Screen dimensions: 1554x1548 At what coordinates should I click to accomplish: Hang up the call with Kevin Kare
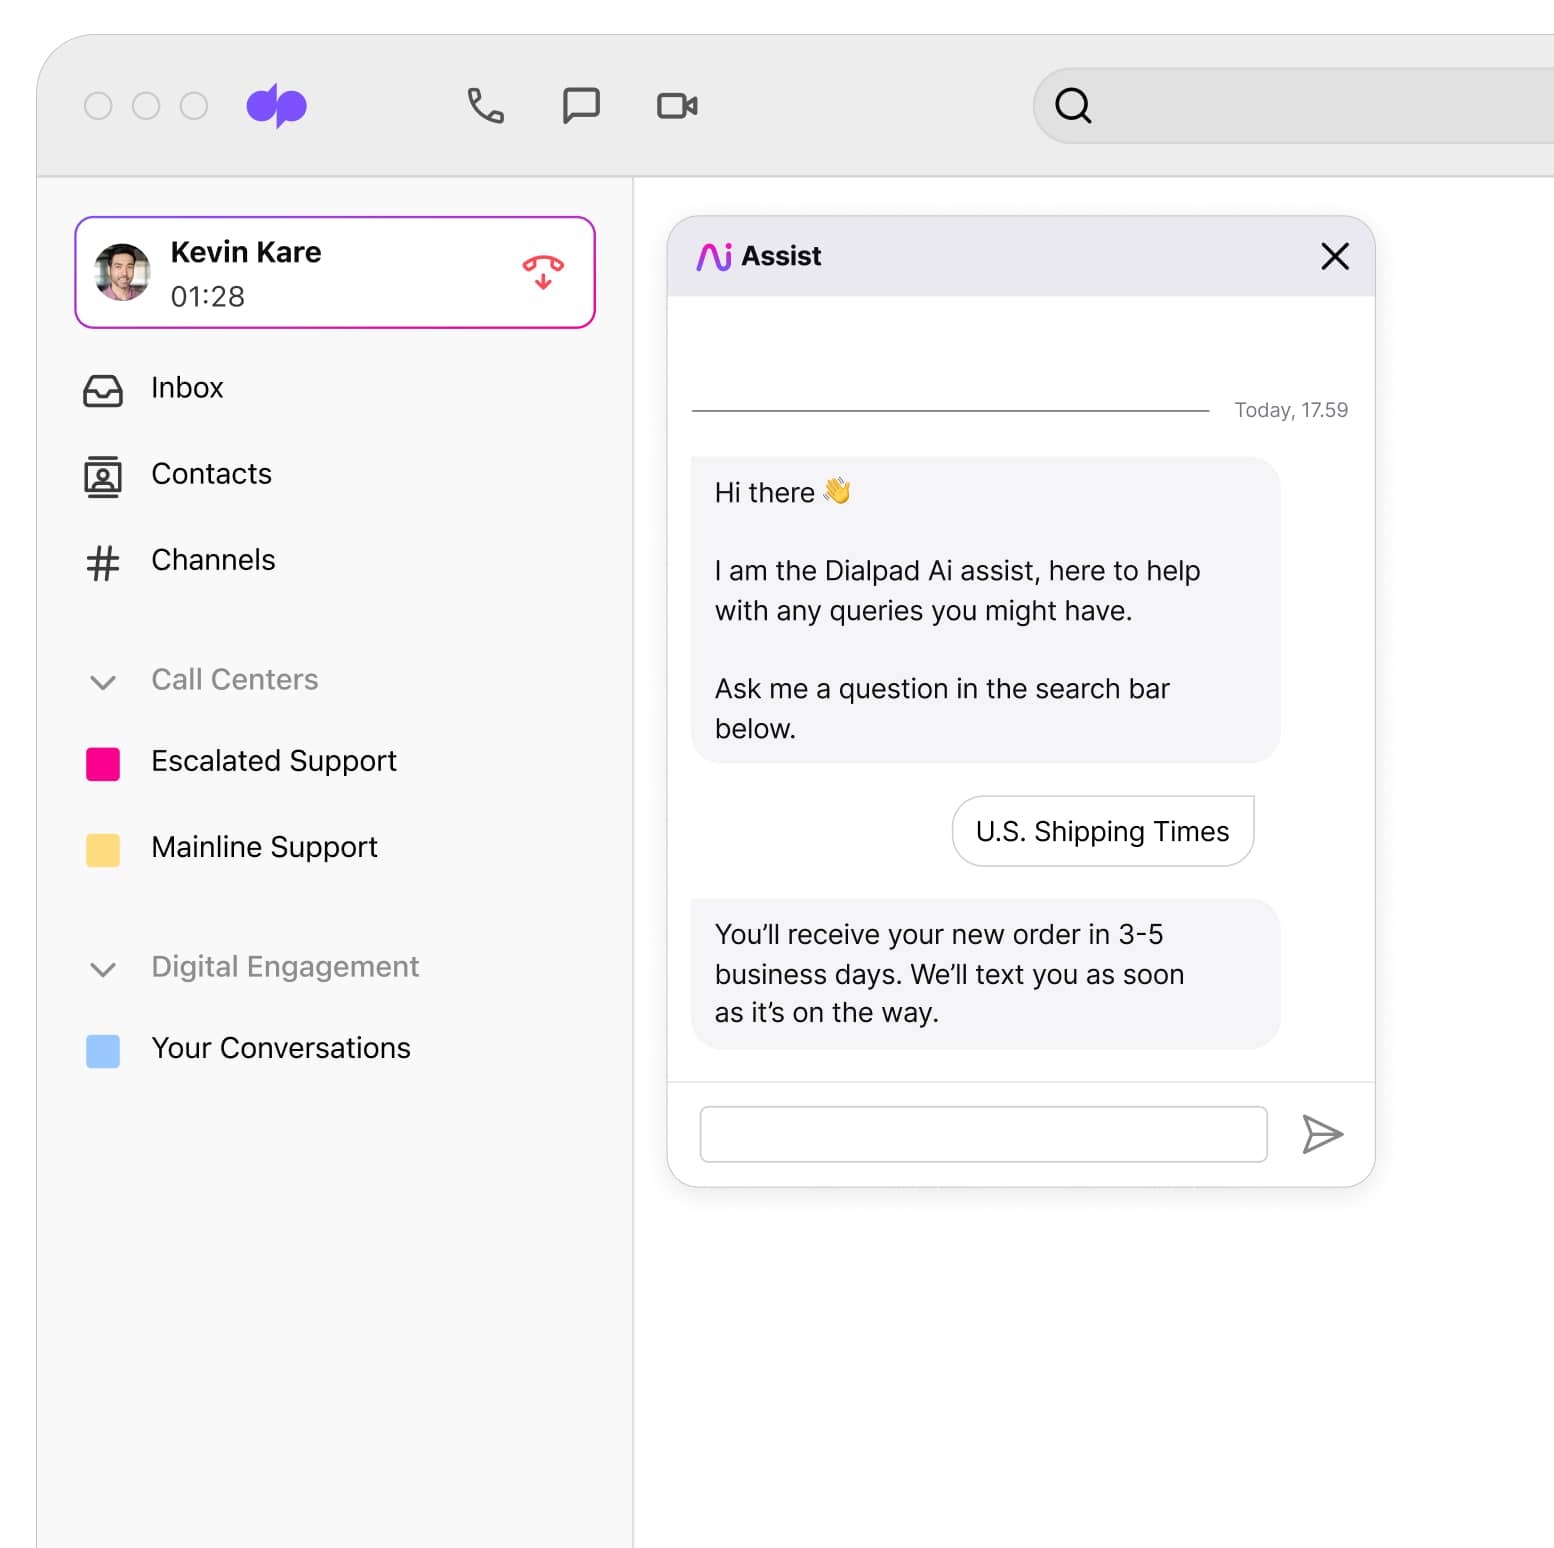point(541,271)
